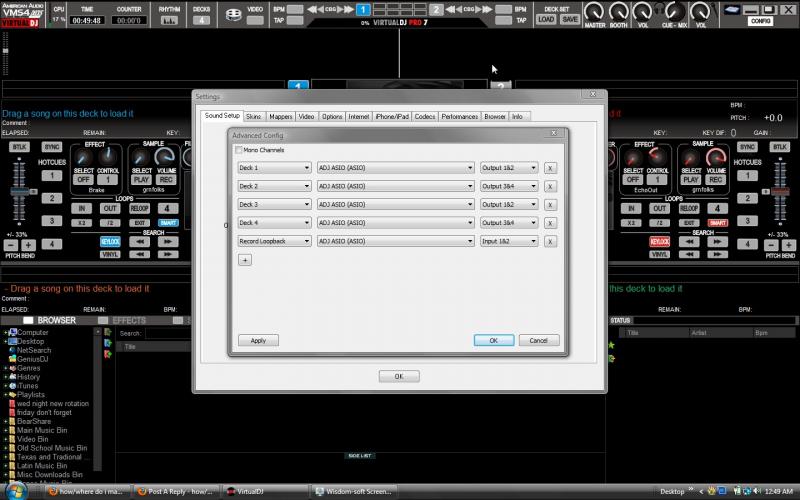This screenshot has width=800, height=500.
Task: Remove the Deck 3 row with X
Action: click(x=550, y=205)
